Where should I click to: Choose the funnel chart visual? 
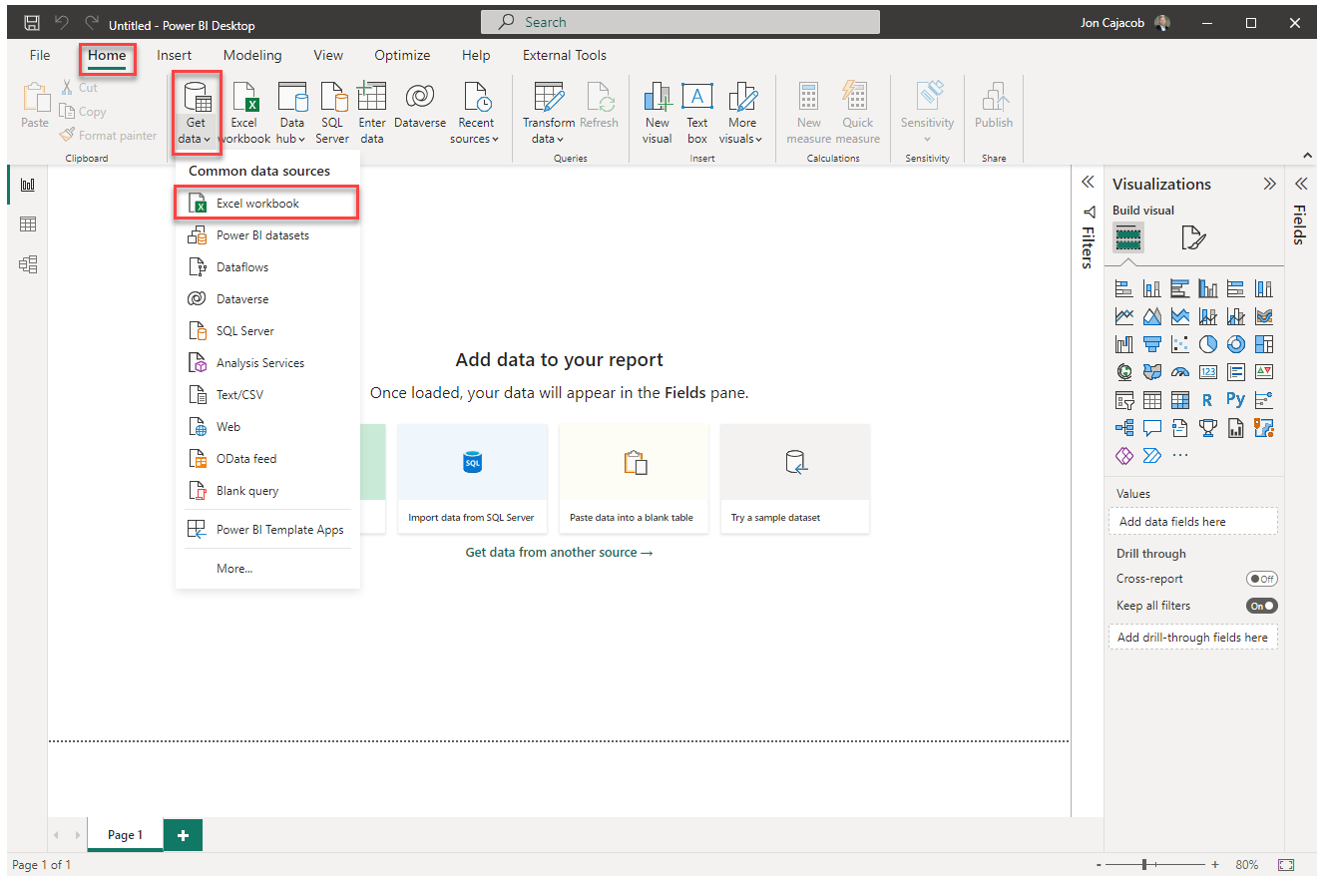pyautogui.click(x=1152, y=345)
